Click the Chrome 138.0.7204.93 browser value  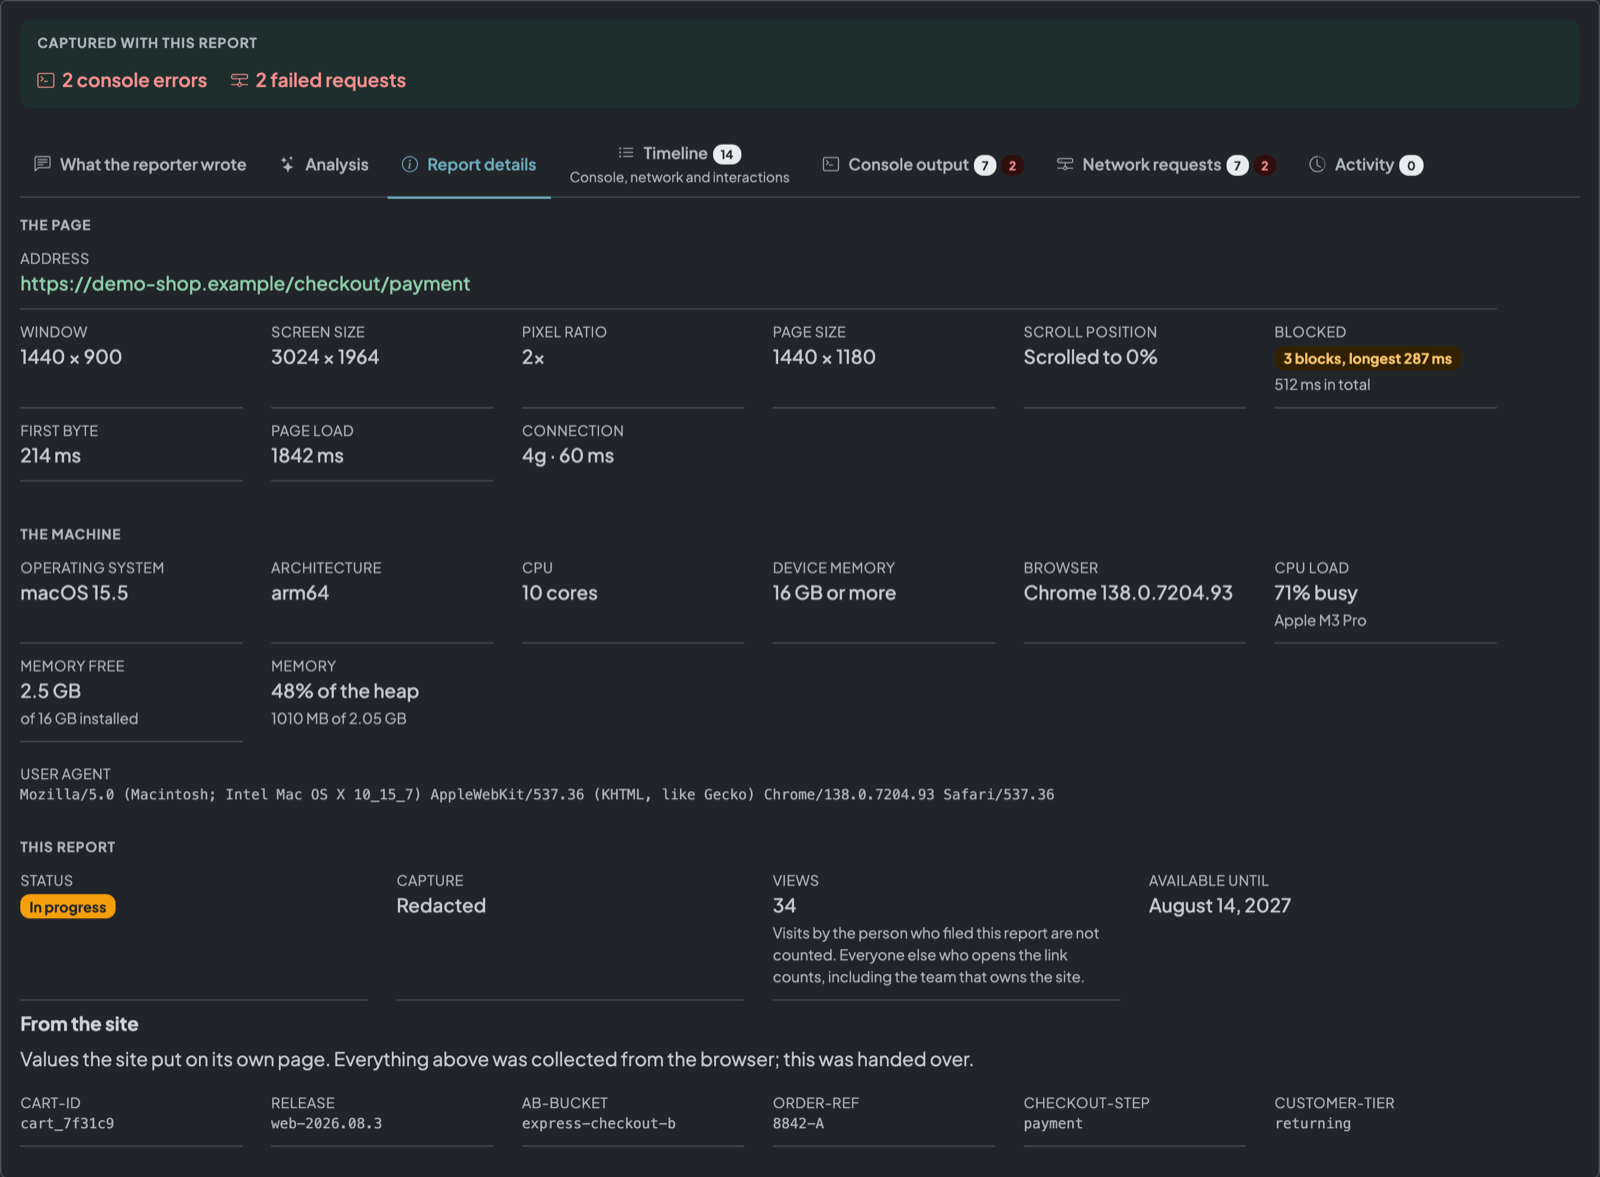(1128, 593)
